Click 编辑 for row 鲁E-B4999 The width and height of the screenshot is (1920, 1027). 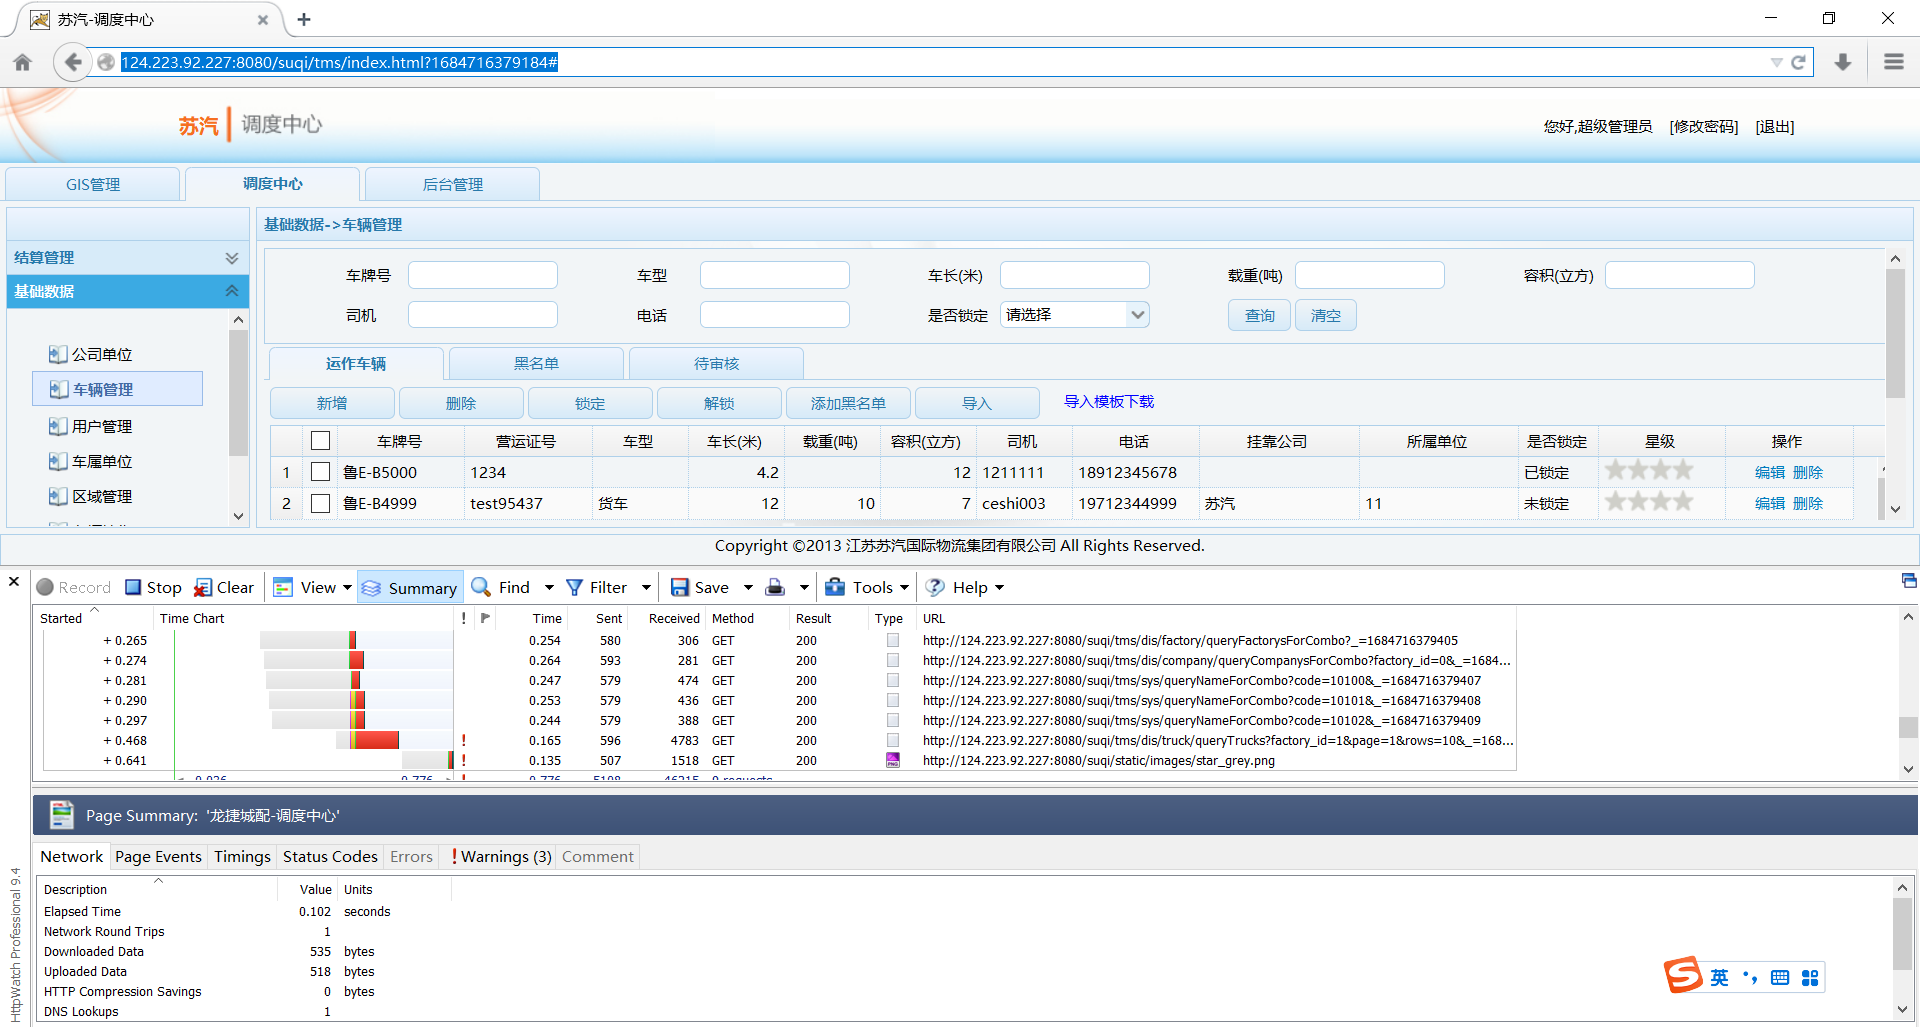point(1770,503)
